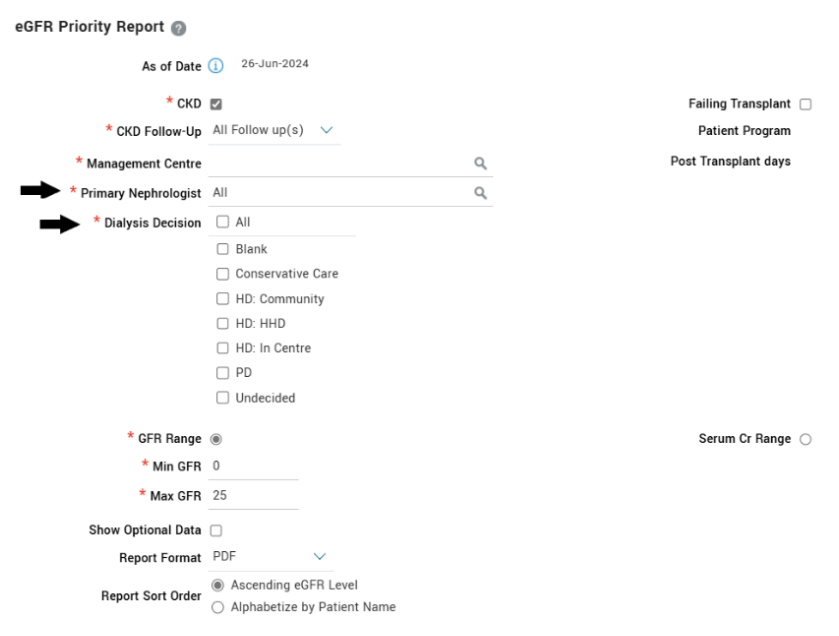Check the Dialysis Decision All option
839x636 pixels.
pos(222,222)
